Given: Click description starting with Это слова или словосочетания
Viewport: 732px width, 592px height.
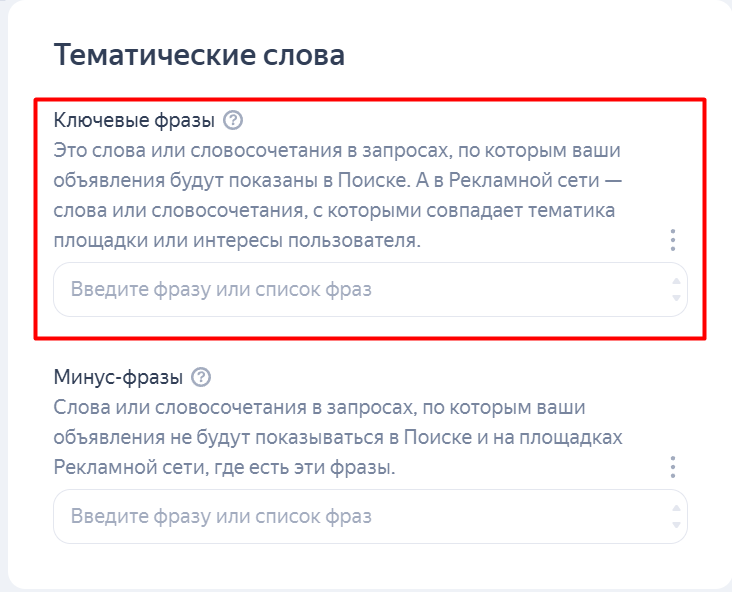Looking at the screenshot, I should tap(338, 196).
